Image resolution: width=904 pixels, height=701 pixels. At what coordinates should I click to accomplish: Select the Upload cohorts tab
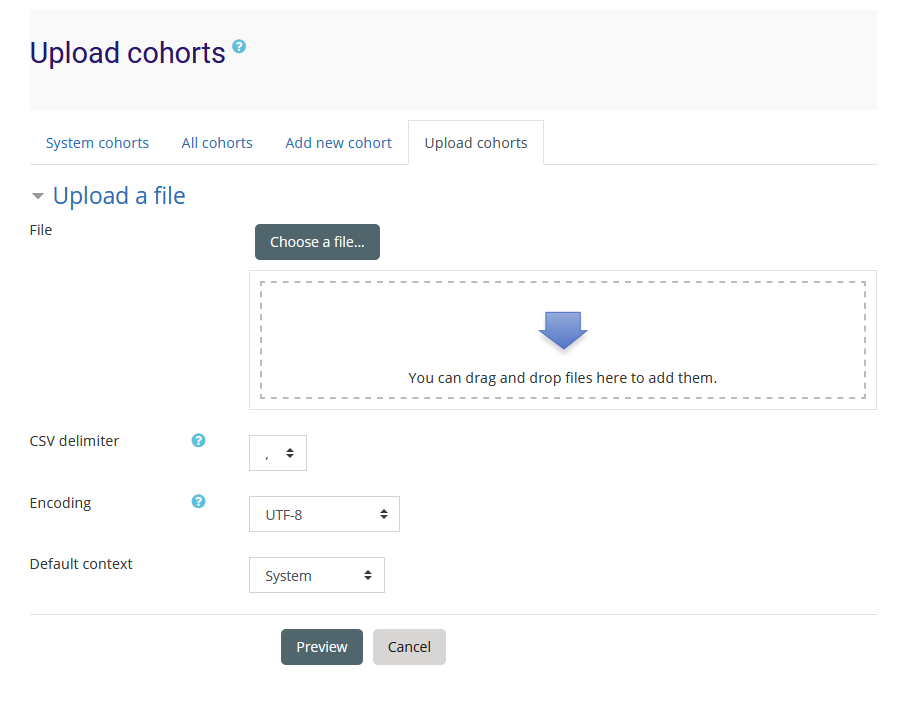tap(475, 142)
